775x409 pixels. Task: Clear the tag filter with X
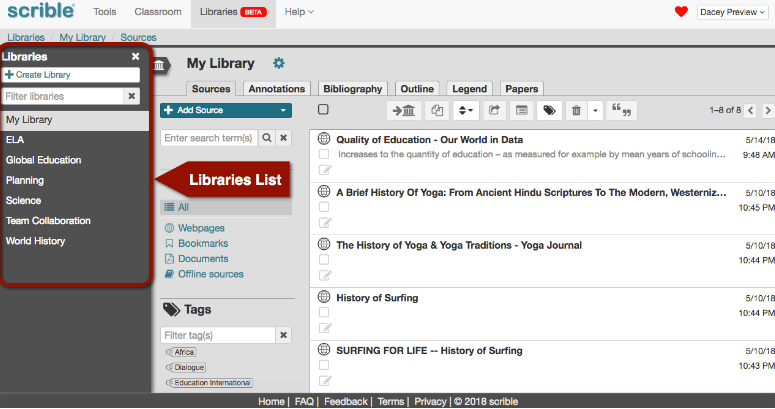283,335
